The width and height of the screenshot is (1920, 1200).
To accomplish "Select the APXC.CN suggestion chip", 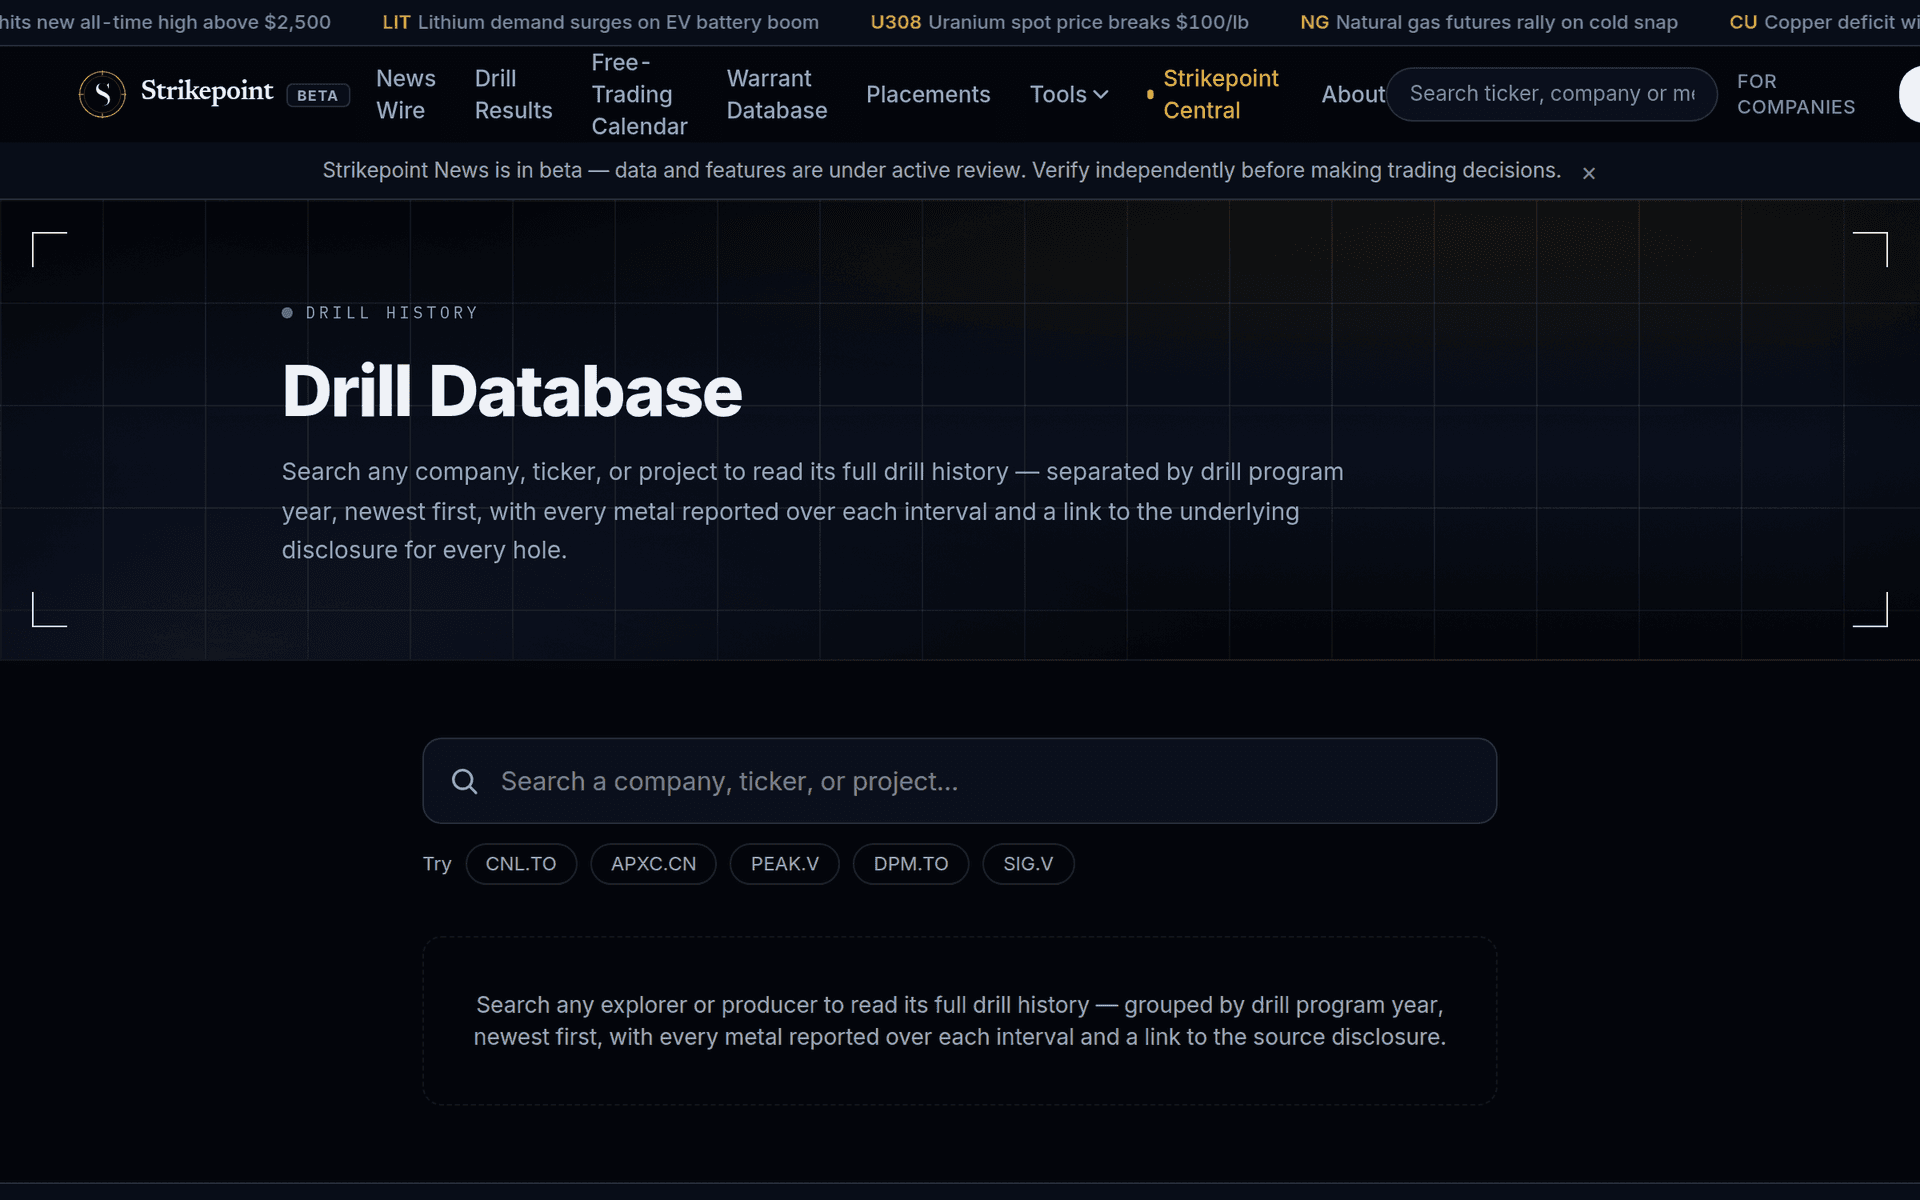I will pyautogui.click(x=653, y=864).
